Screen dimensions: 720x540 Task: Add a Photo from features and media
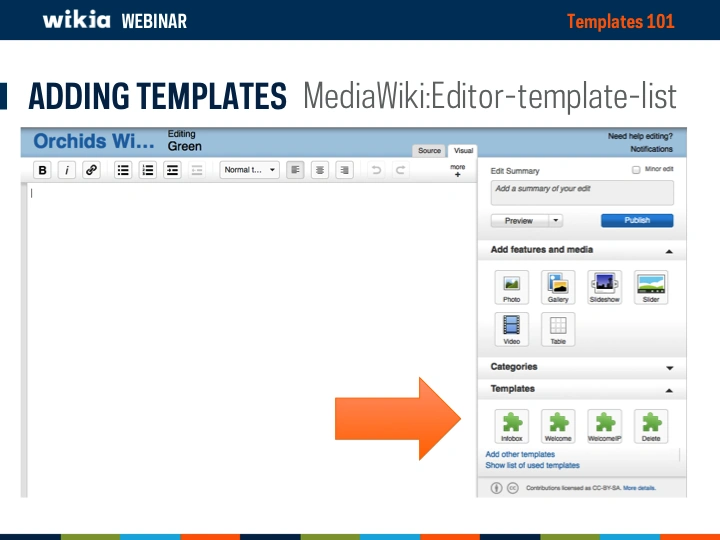pyautogui.click(x=511, y=286)
